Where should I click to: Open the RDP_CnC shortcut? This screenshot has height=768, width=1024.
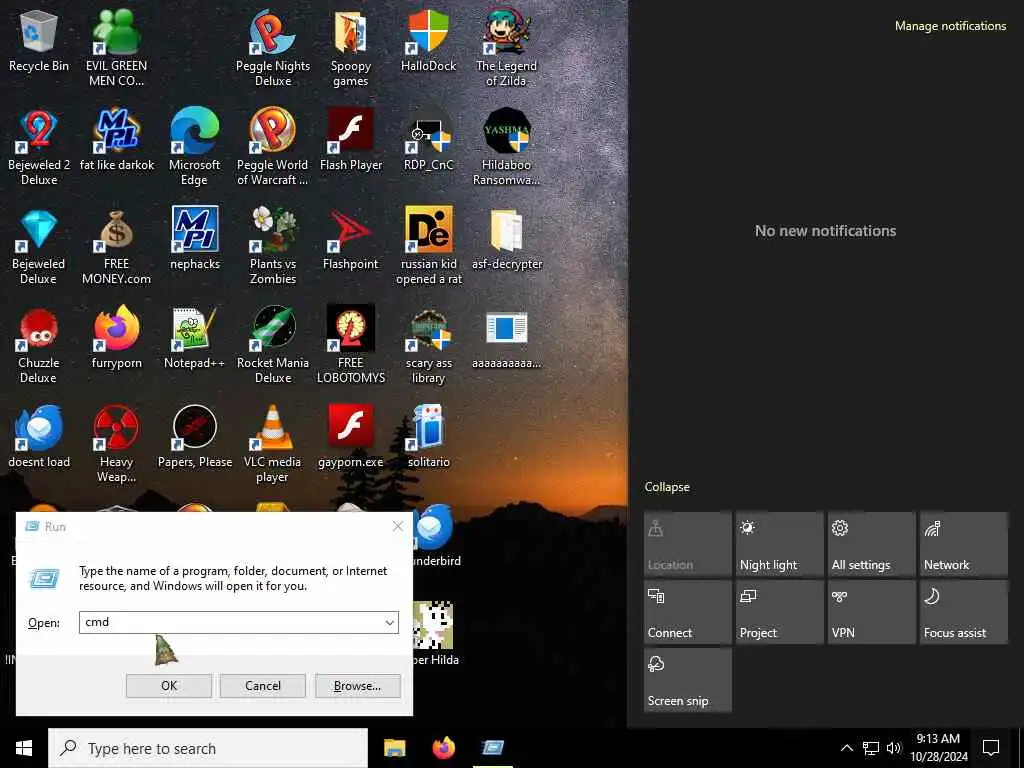(x=428, y=140)
